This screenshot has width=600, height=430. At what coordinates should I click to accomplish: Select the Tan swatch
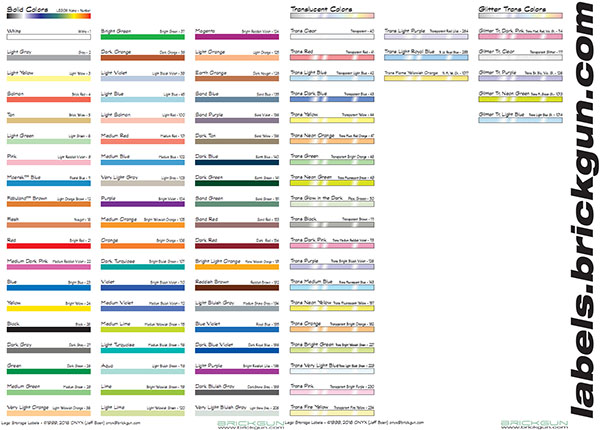(x=49, y=121)
